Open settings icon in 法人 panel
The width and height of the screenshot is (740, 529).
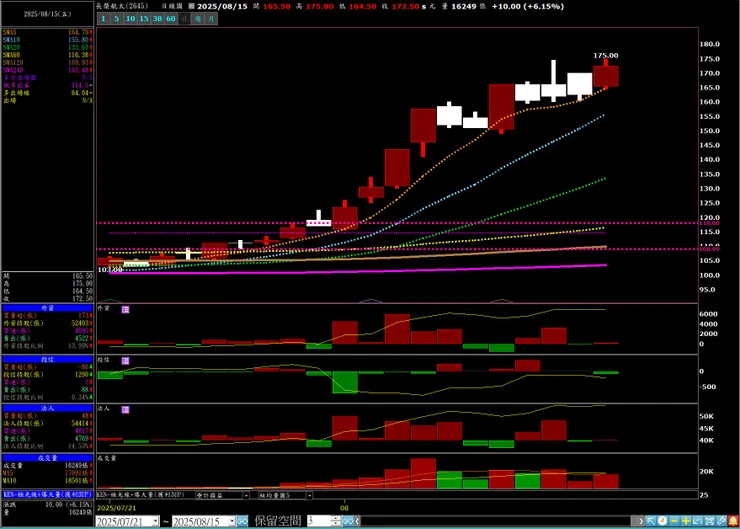pyautogui.click(x=125, y=410)
